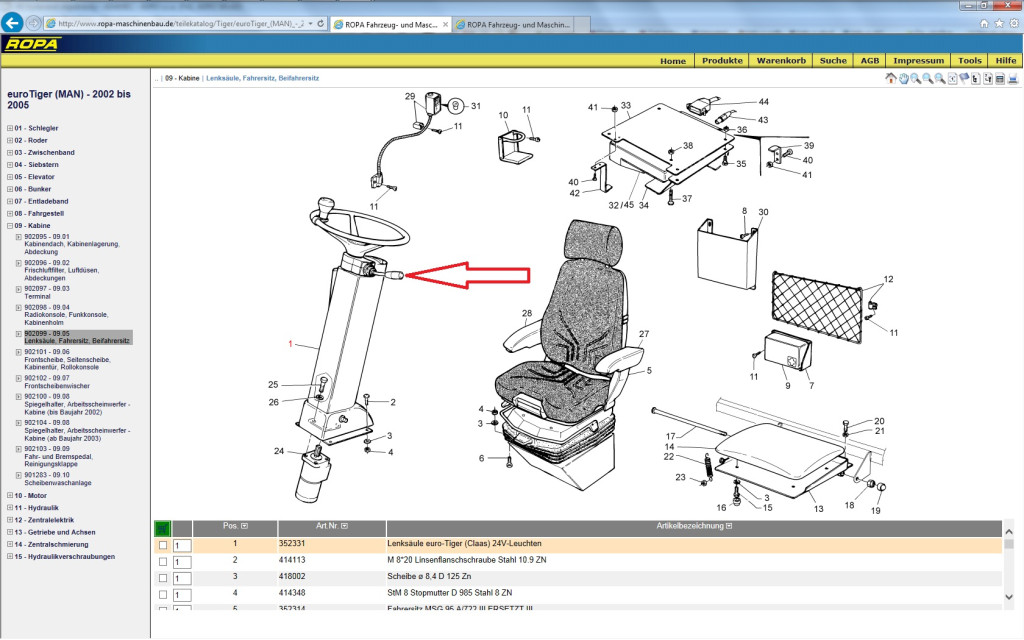The image size is (1024, 640).
Task: Tick the checkbox for article 414113
Action: [x=163, y=562]
